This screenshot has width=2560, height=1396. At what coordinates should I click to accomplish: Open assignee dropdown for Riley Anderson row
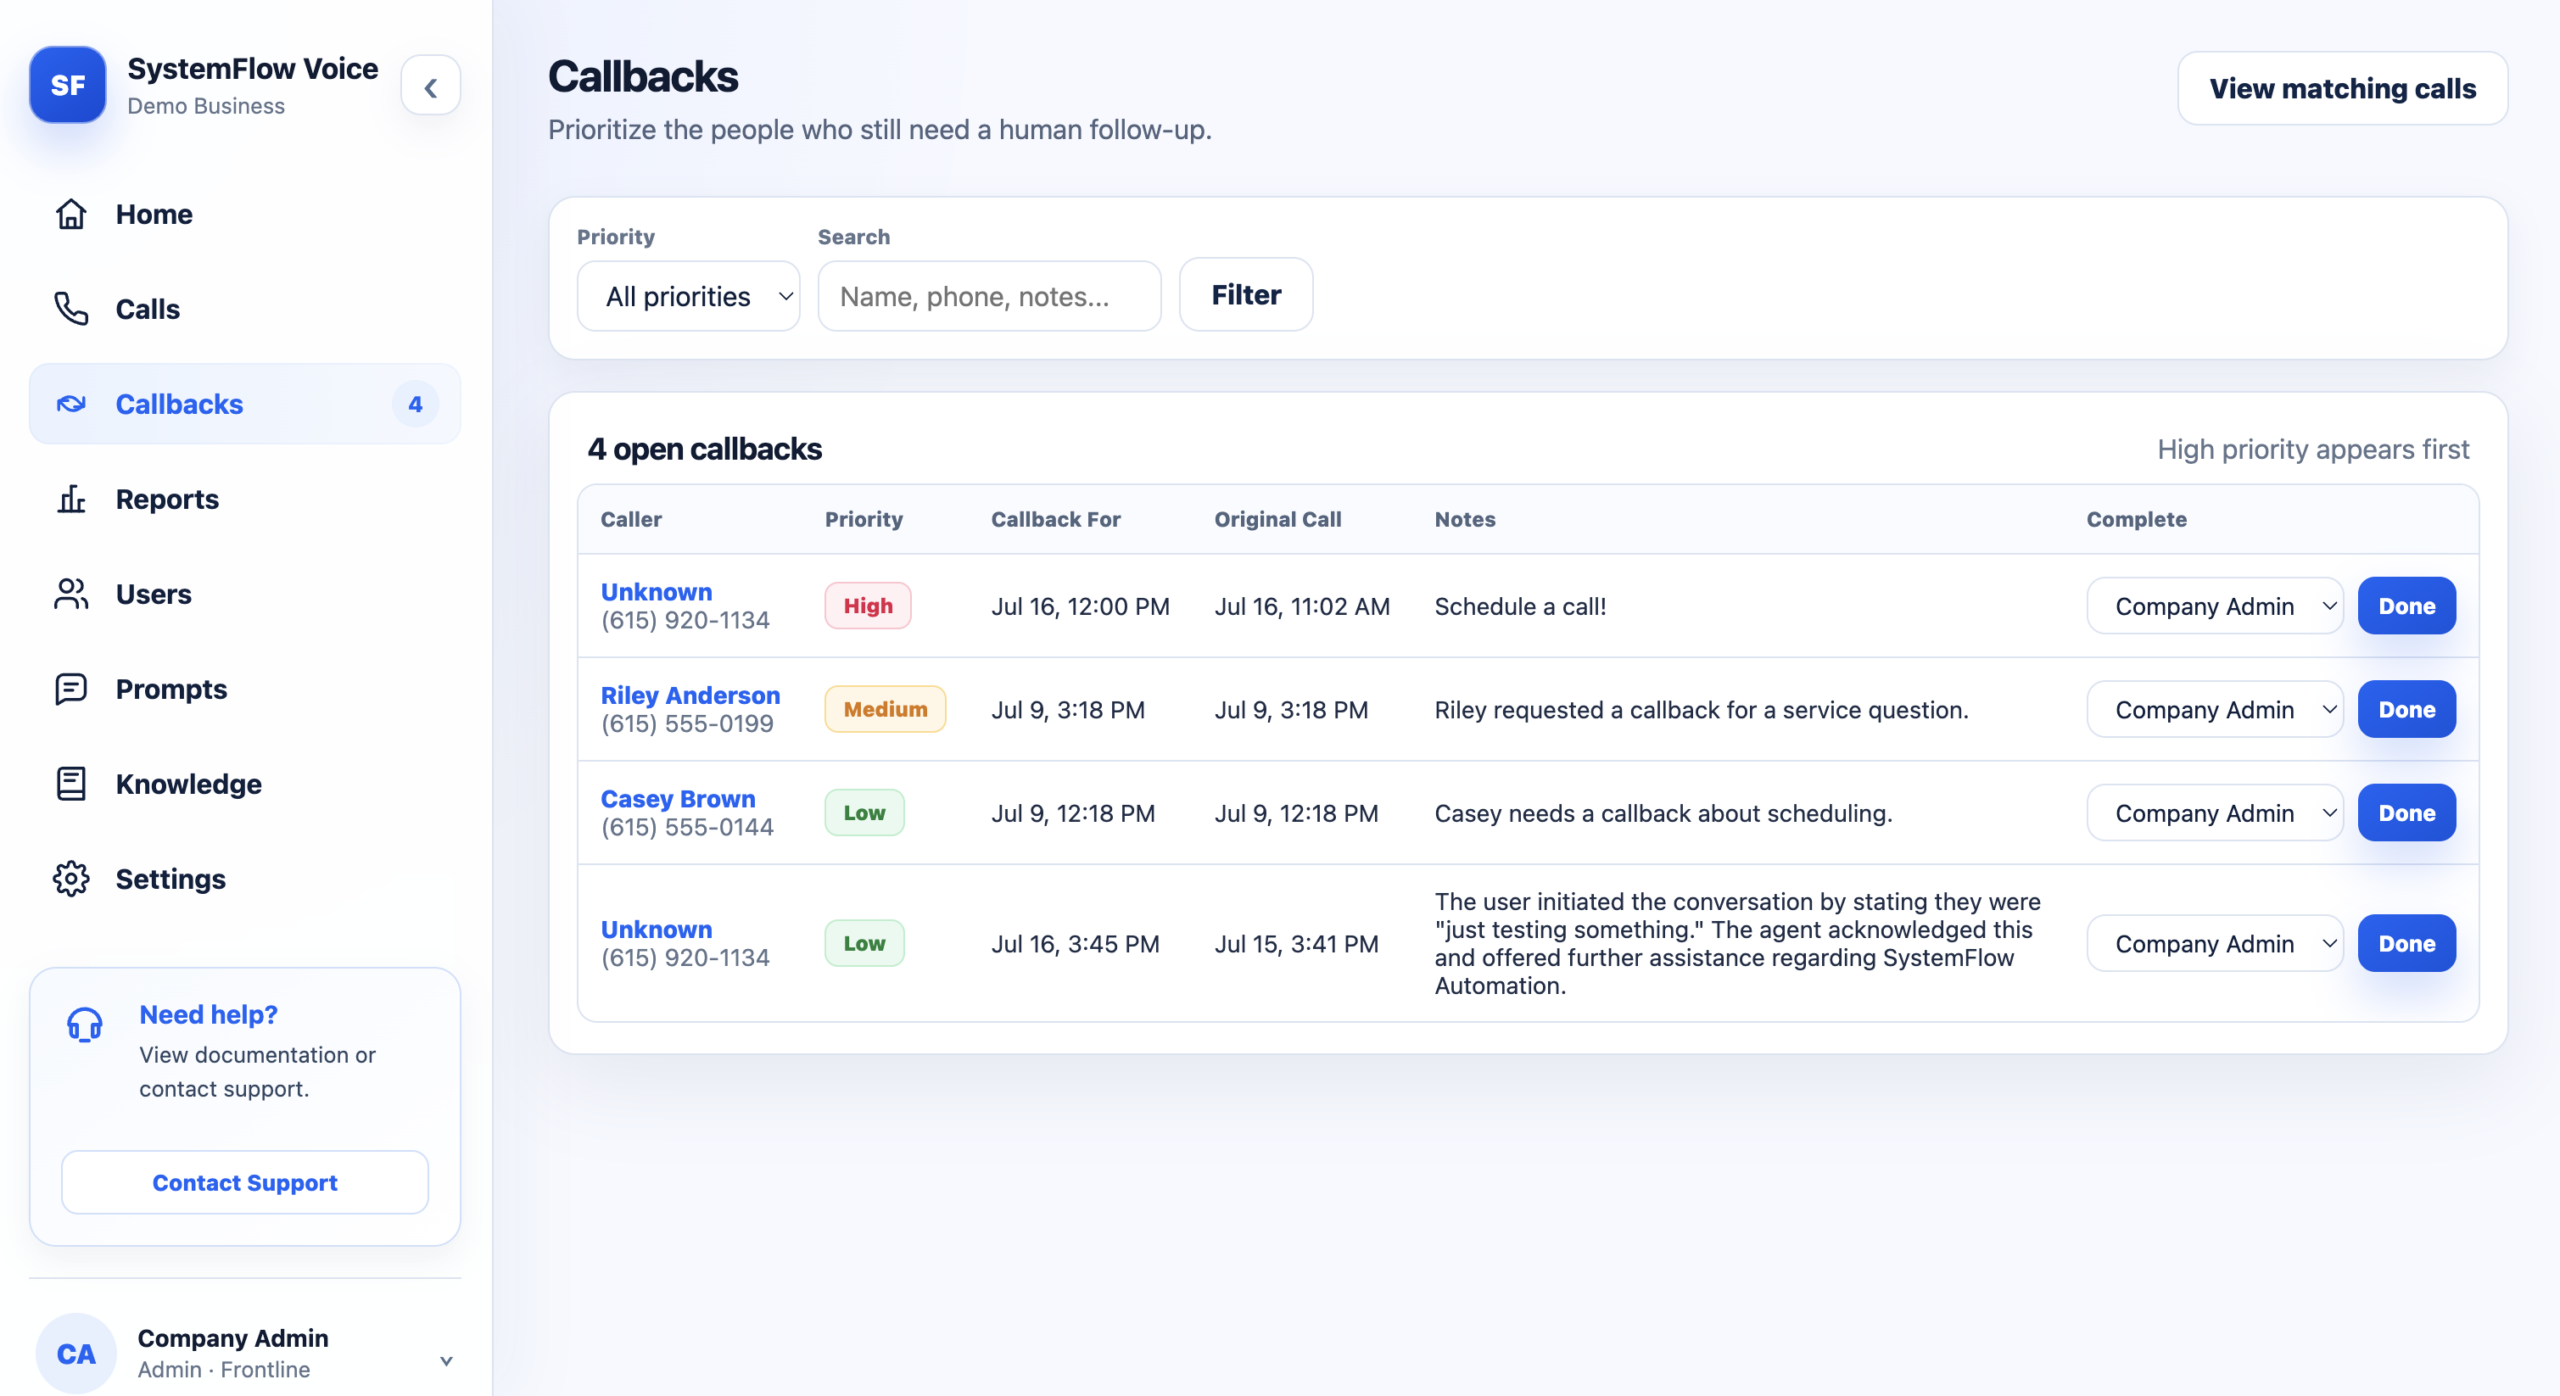tap(2215, 710)
